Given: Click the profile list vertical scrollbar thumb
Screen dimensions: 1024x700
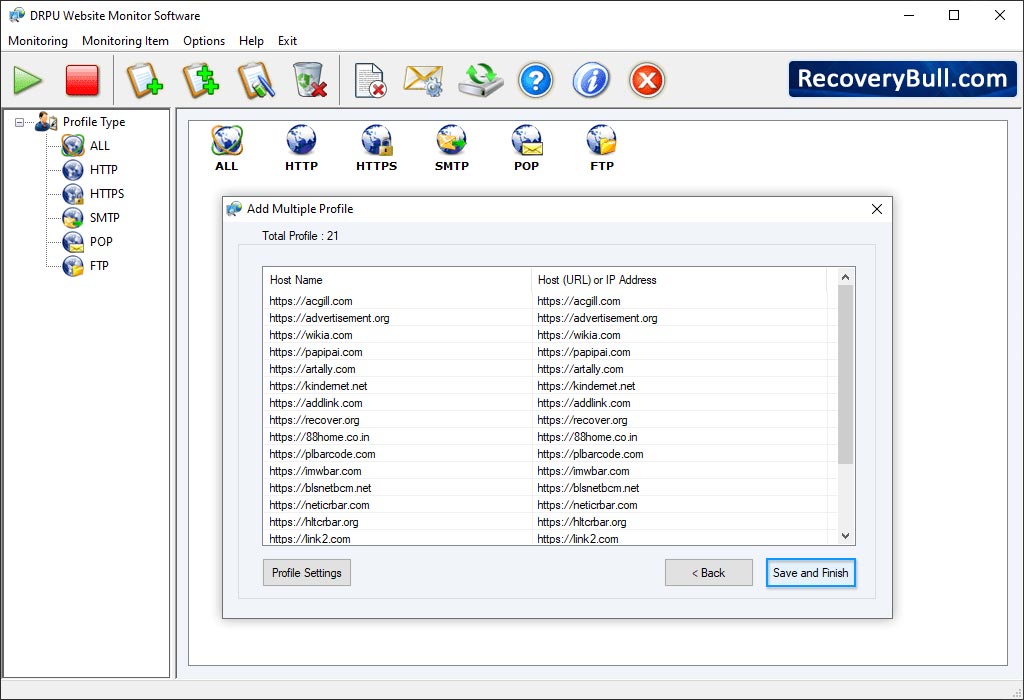Looking at the screenshot, I should point(845,374).
